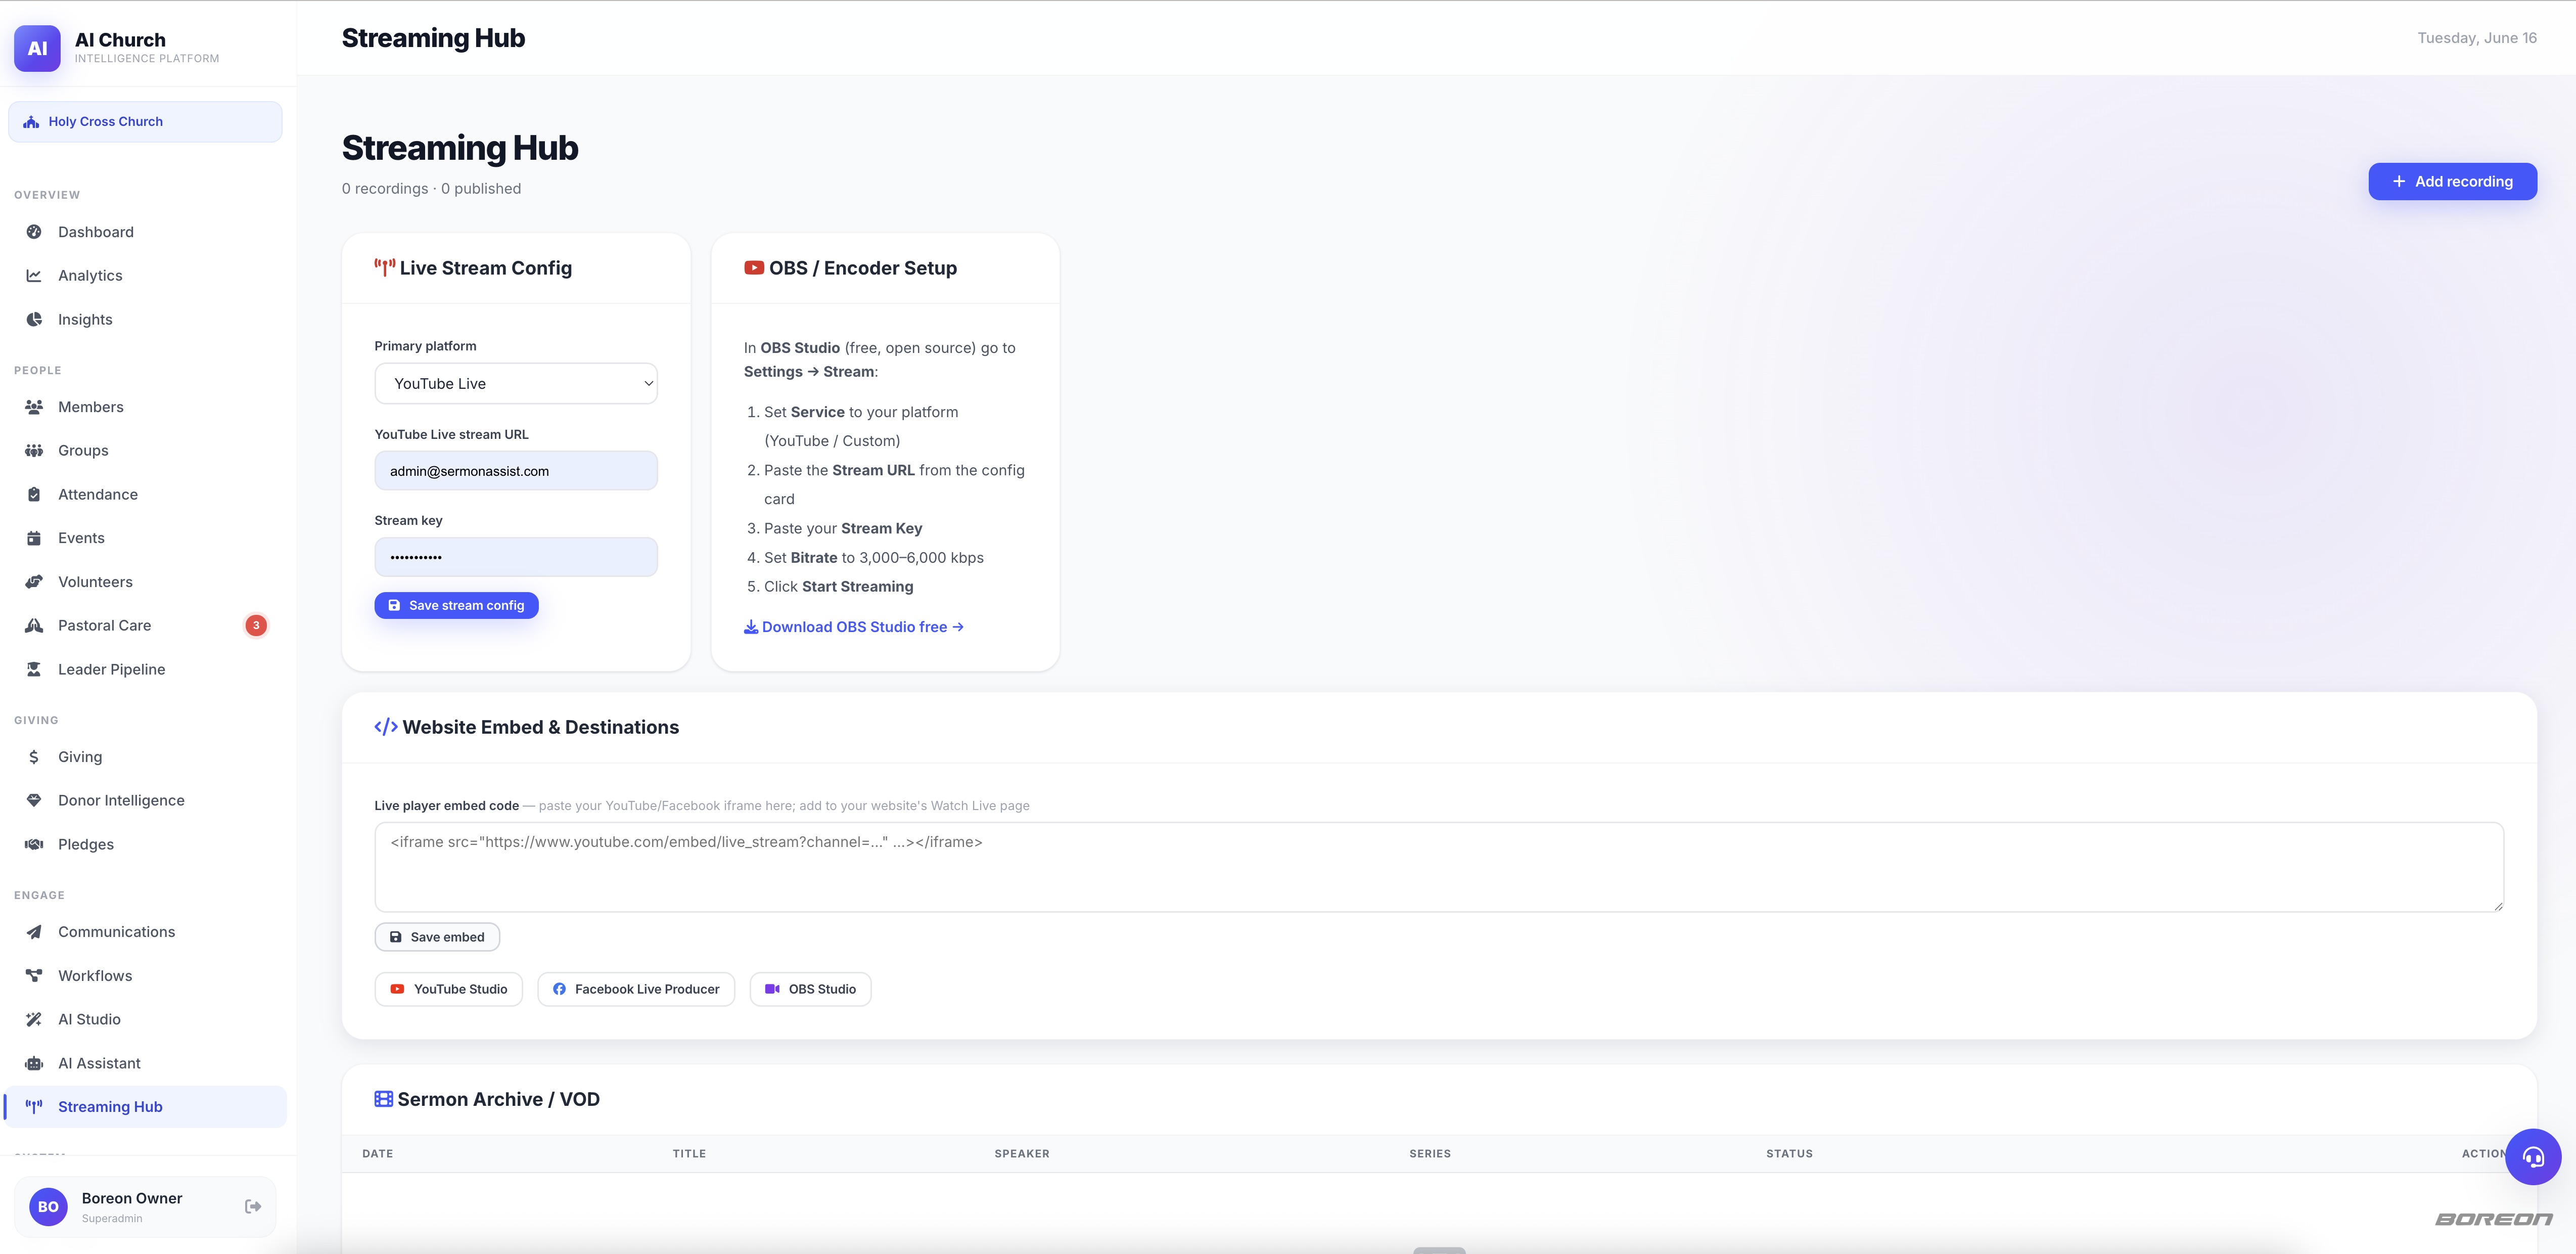This screenshot has width=2576, height=1254.
Task: Click the AI Church logo icon
Action: (37, 47)
